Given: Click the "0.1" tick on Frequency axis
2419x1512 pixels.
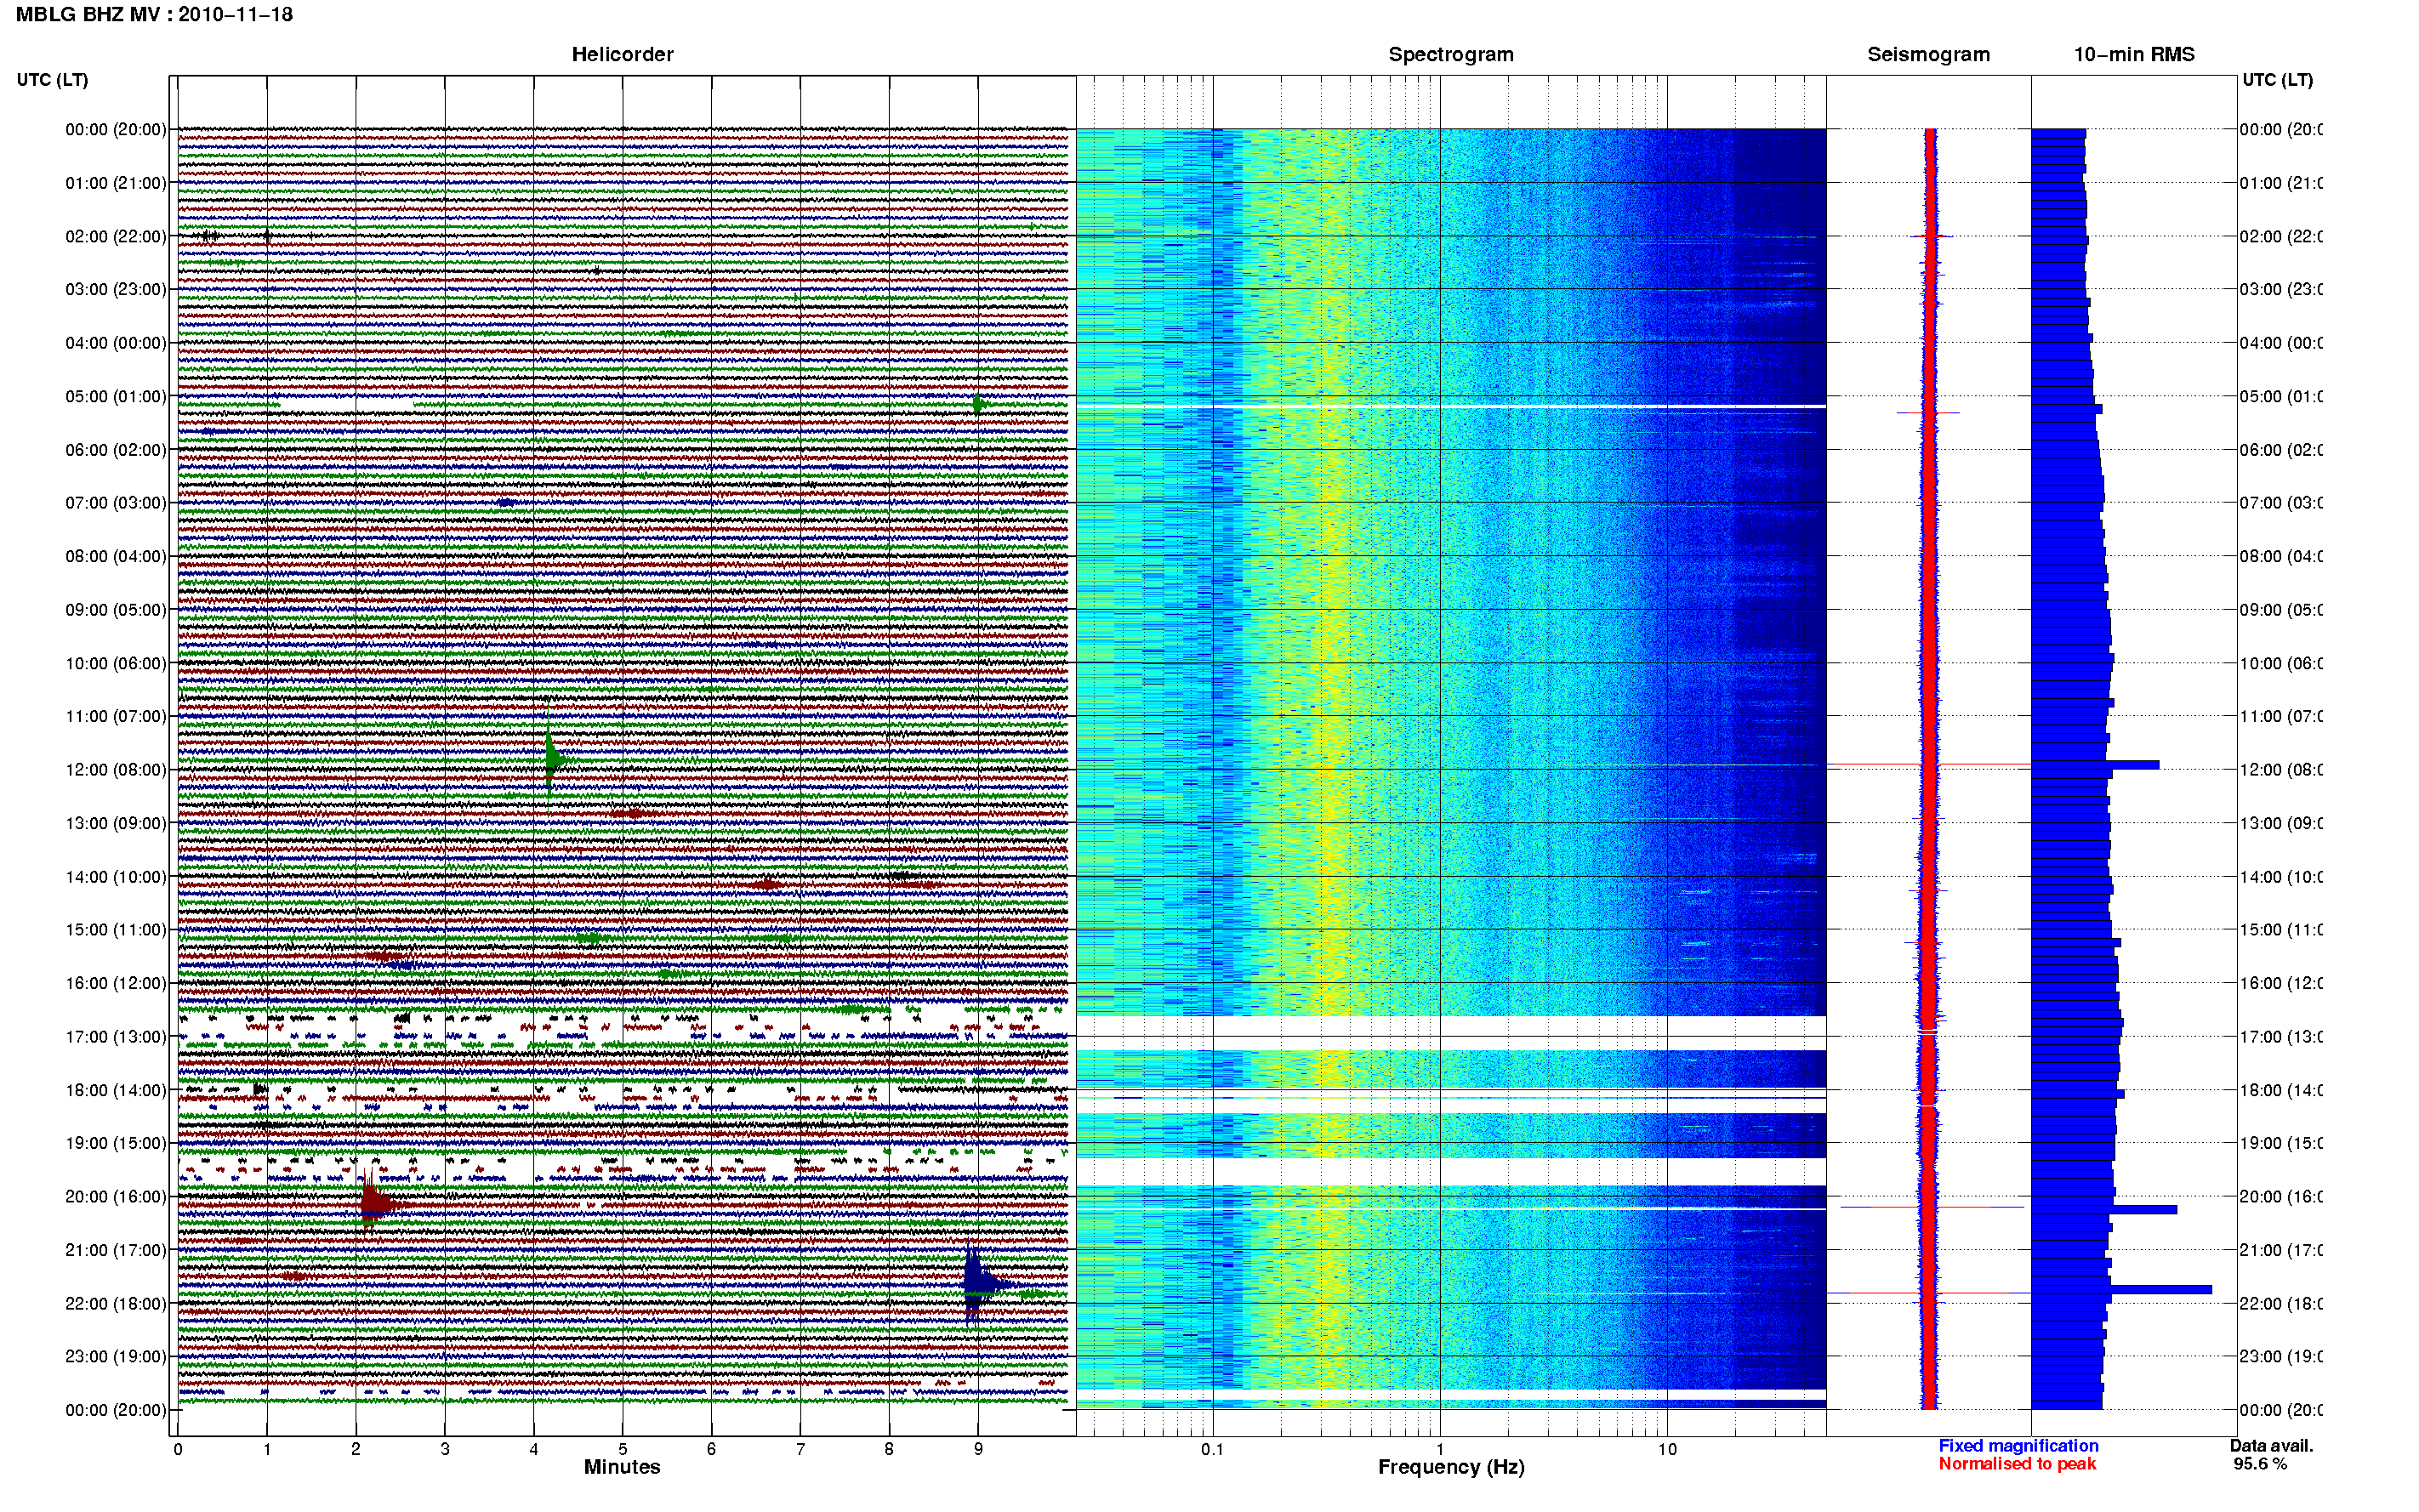Looking at the screenshot, I should 1212,1449.
